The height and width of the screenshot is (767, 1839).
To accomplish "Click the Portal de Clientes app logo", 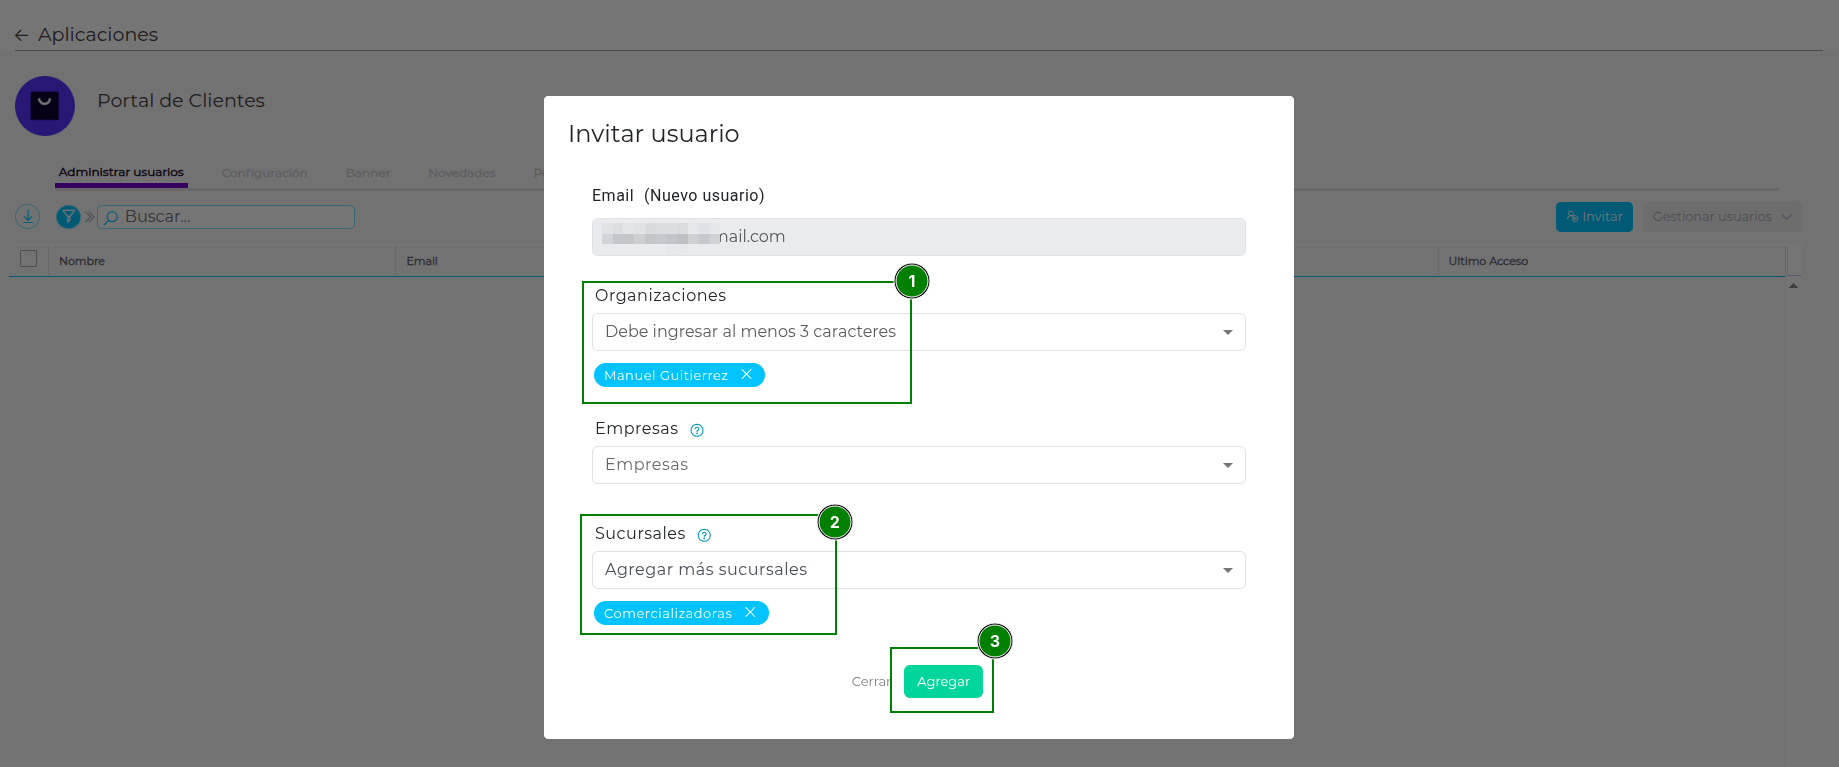I will (x=45, y=106).
